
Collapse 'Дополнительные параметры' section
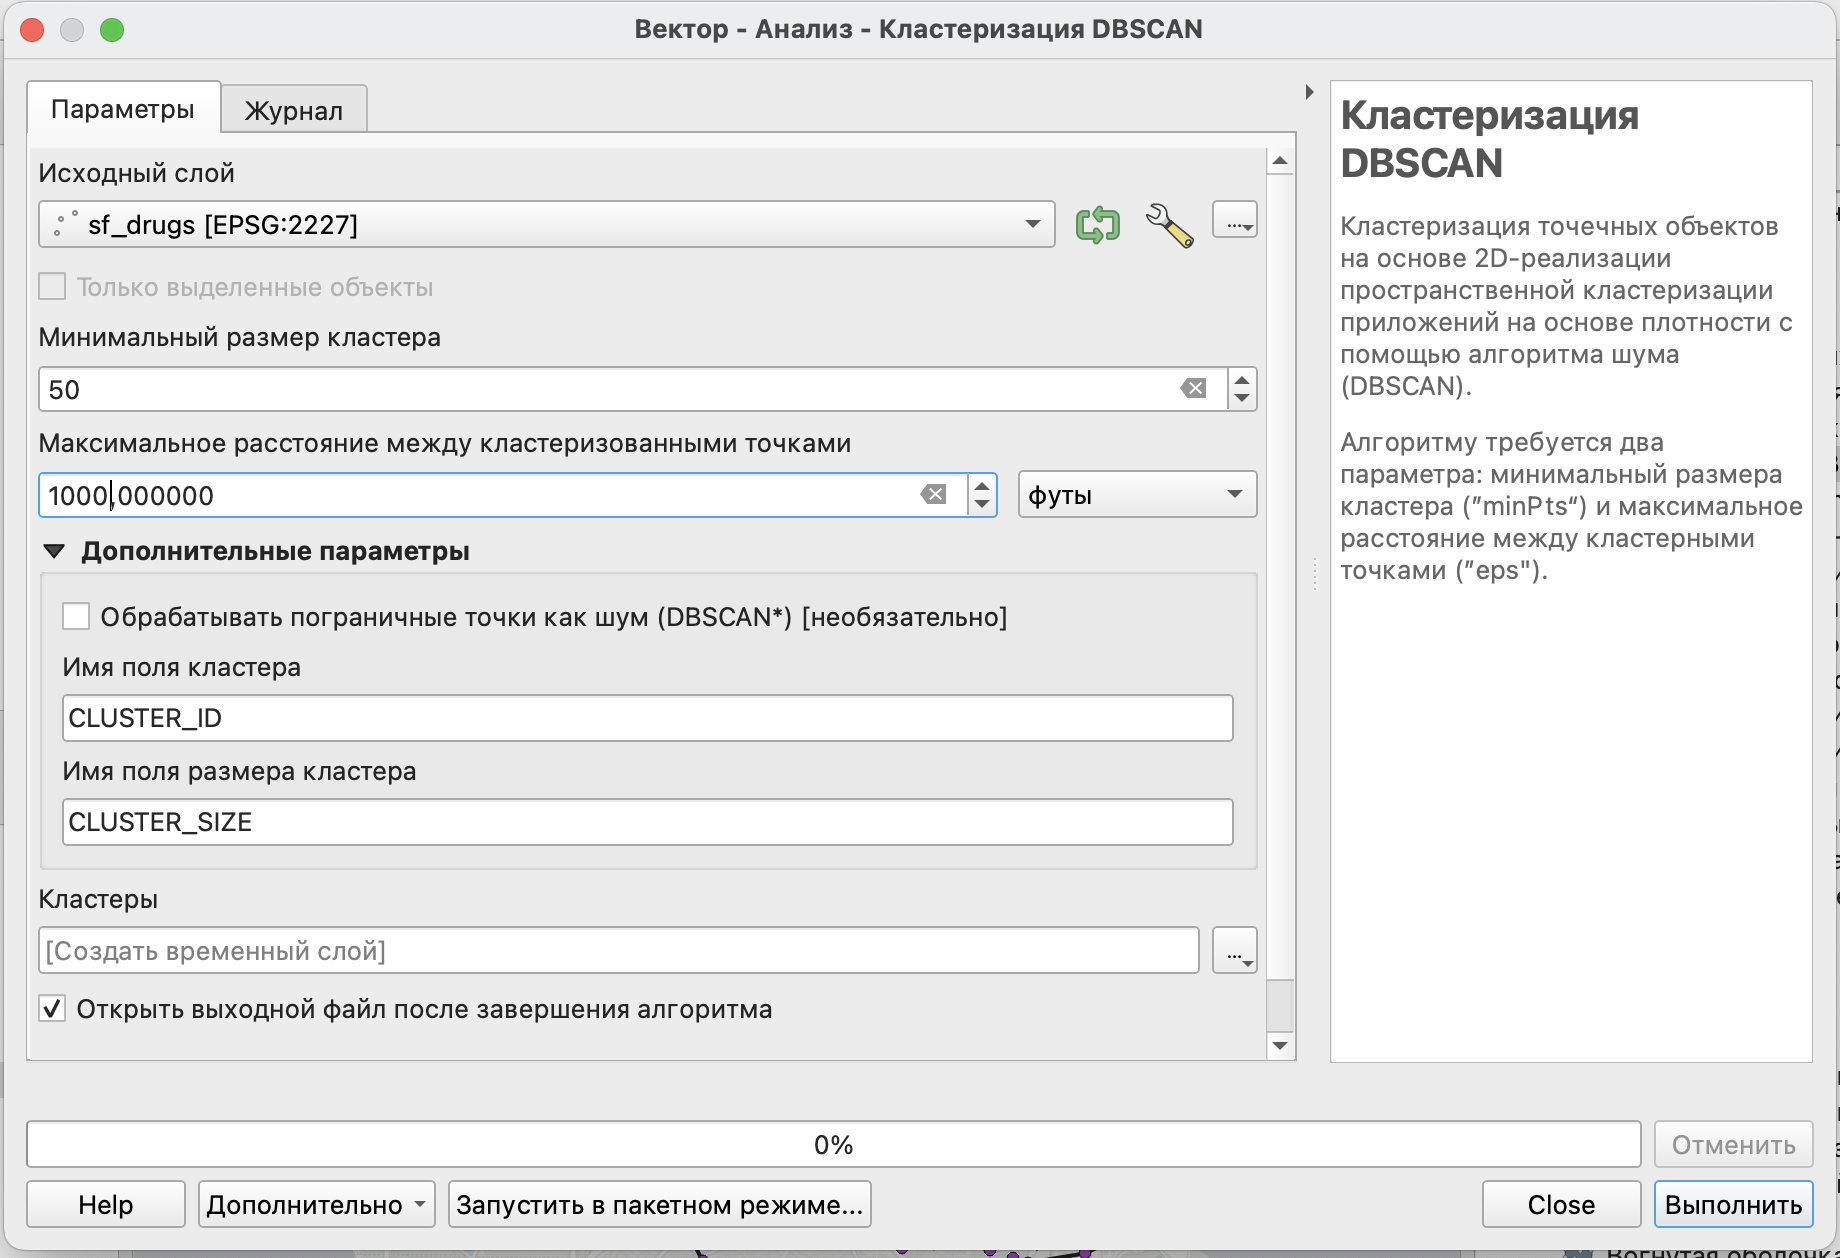(x=54, y=551)
